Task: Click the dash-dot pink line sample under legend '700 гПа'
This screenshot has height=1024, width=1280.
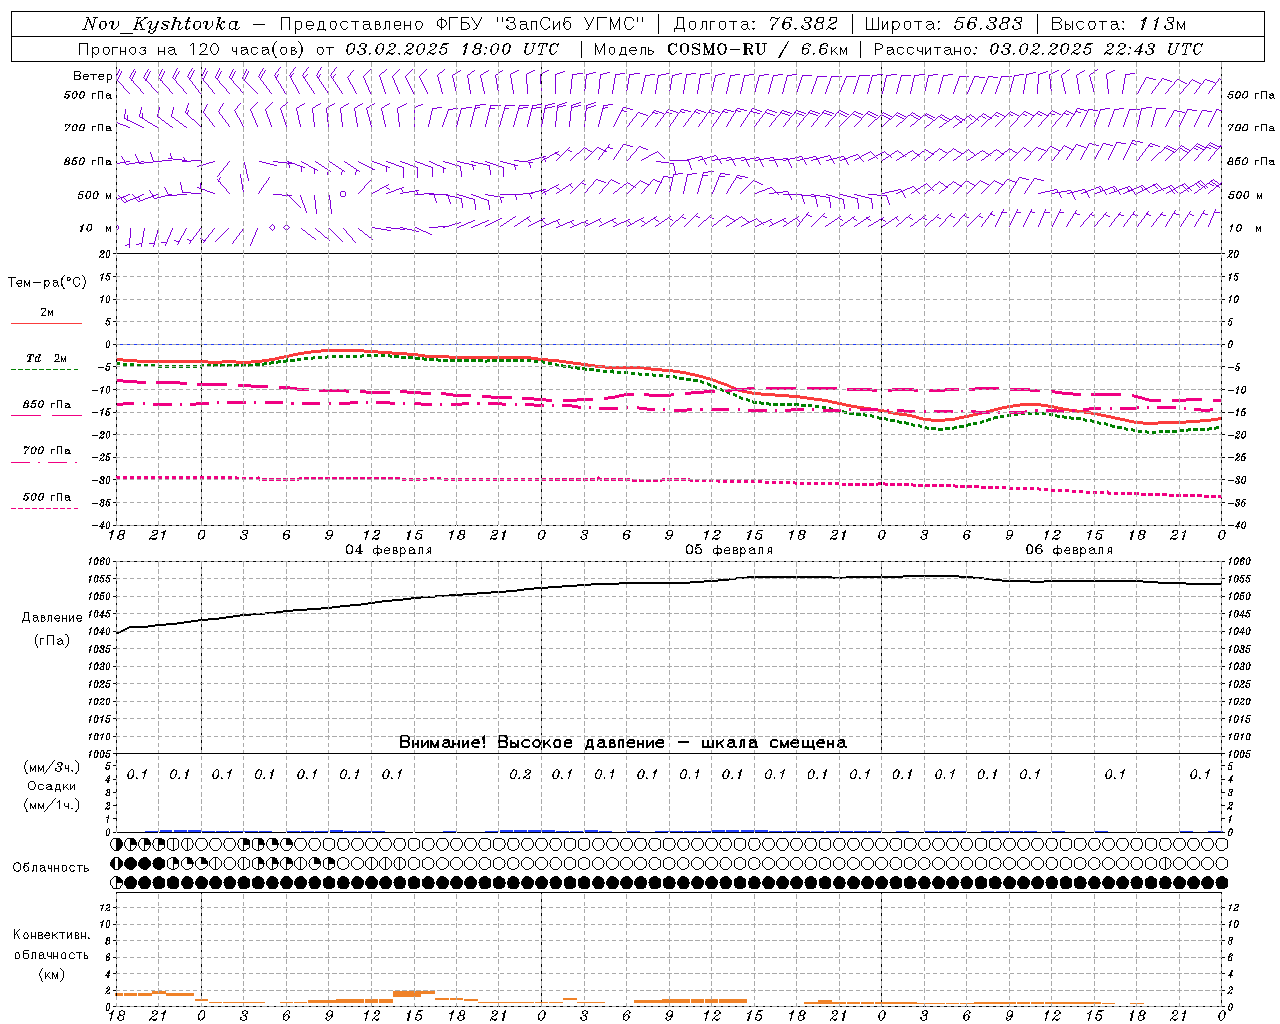Action: coord(45,462)
